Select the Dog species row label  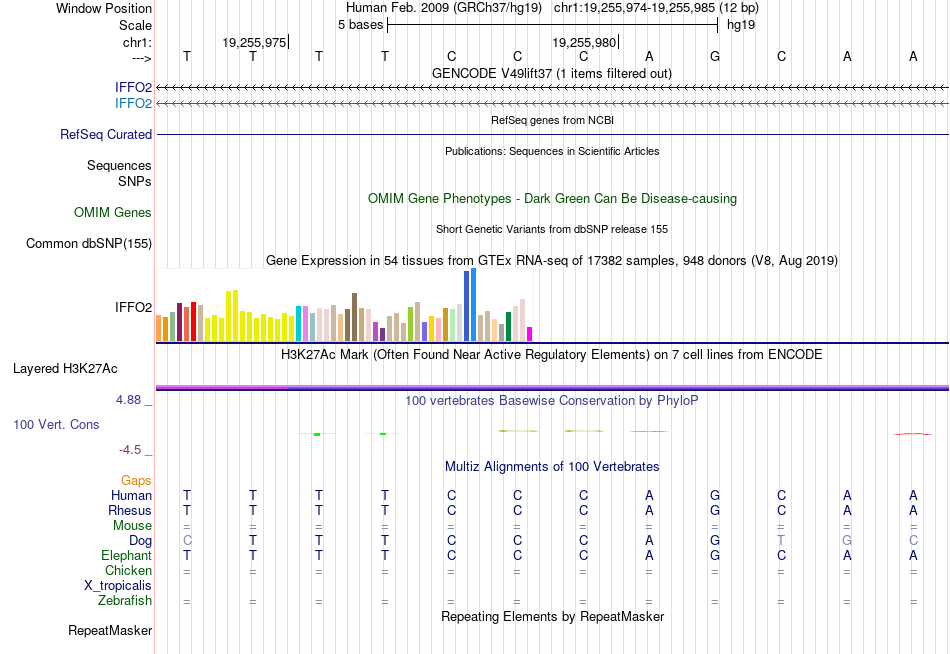pyautogui.click(x=141, y=541)
